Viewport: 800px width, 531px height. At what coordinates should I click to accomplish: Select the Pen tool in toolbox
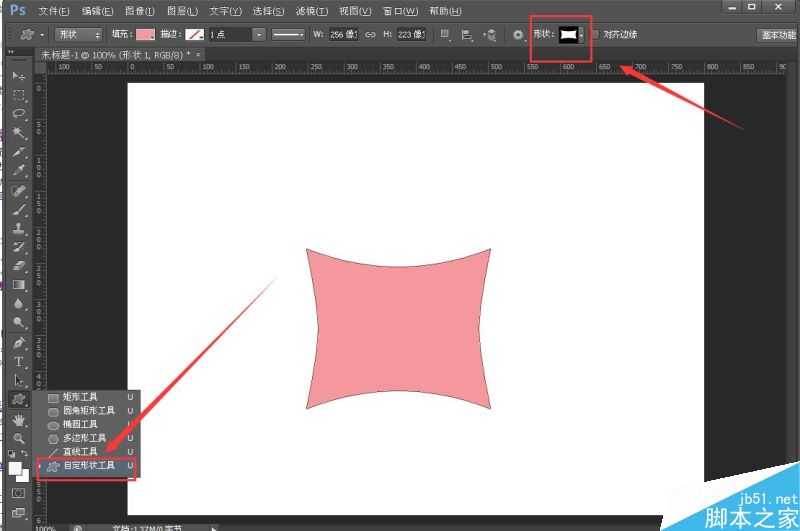click(18, 342)
